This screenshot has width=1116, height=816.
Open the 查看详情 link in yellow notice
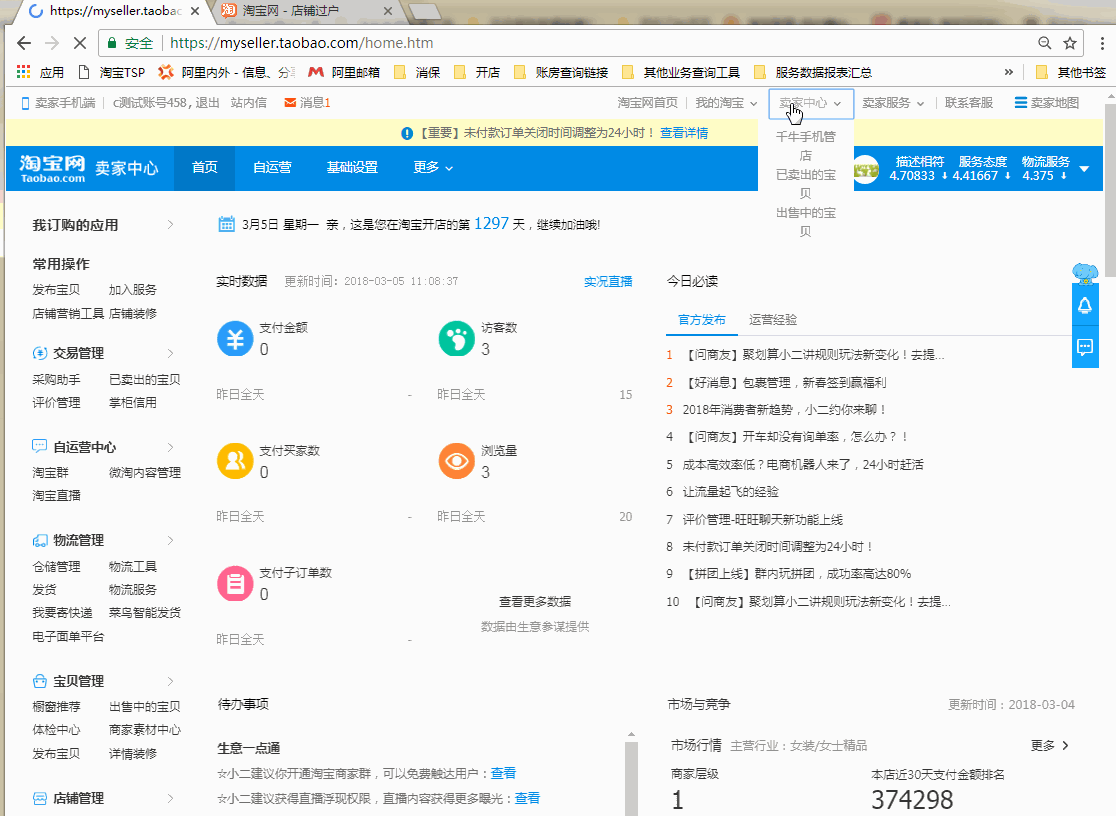684,132
